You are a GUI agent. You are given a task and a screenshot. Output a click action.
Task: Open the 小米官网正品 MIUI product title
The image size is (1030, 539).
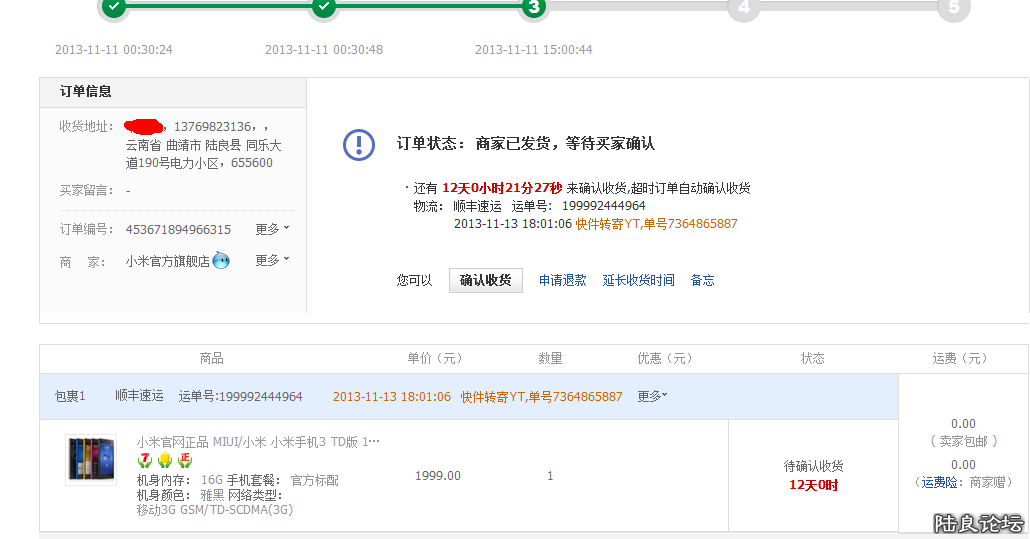coord(258,442)
